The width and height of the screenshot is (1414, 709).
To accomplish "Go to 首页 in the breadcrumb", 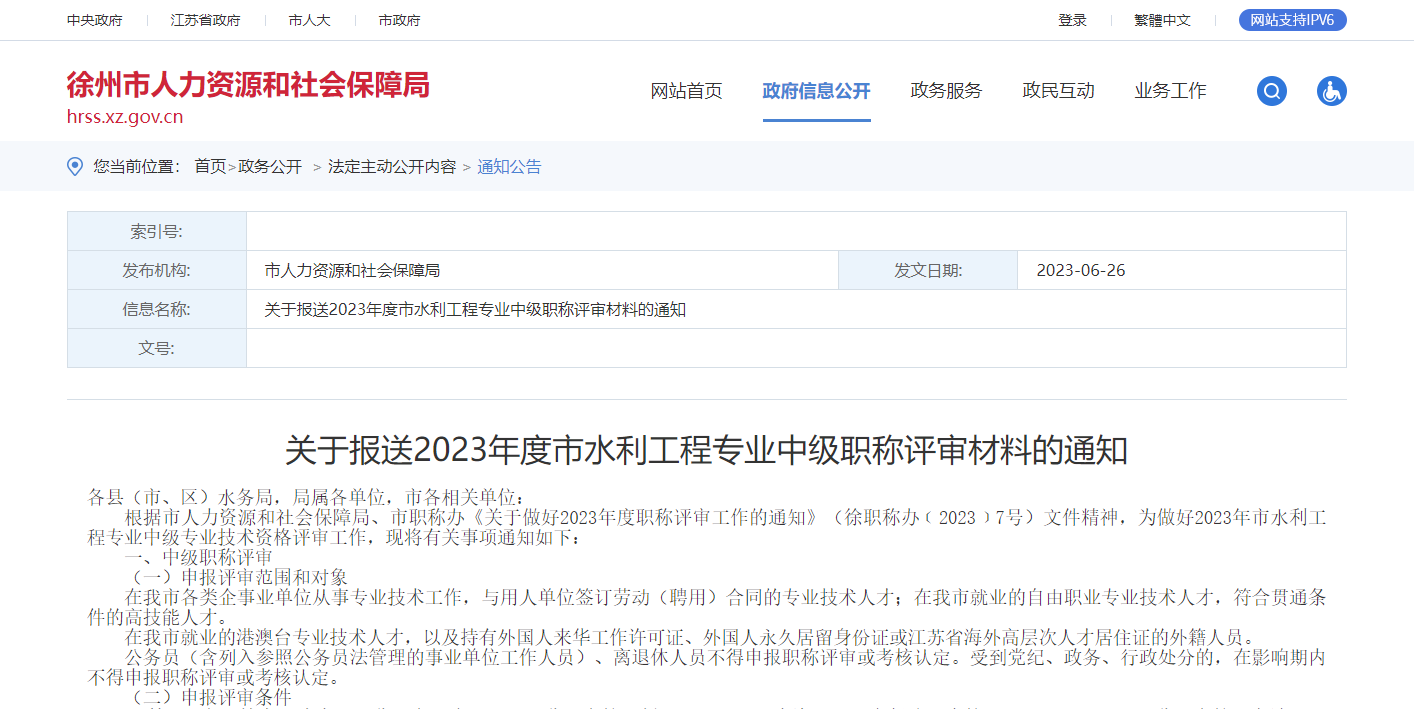I will pyautogui.click(x=210, y=167).
